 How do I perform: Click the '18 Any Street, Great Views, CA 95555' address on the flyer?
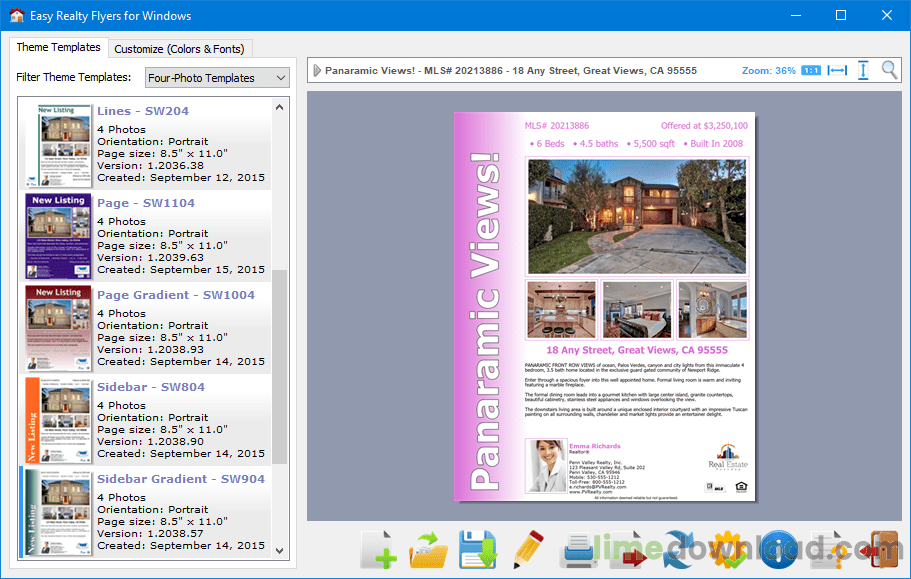637,350
